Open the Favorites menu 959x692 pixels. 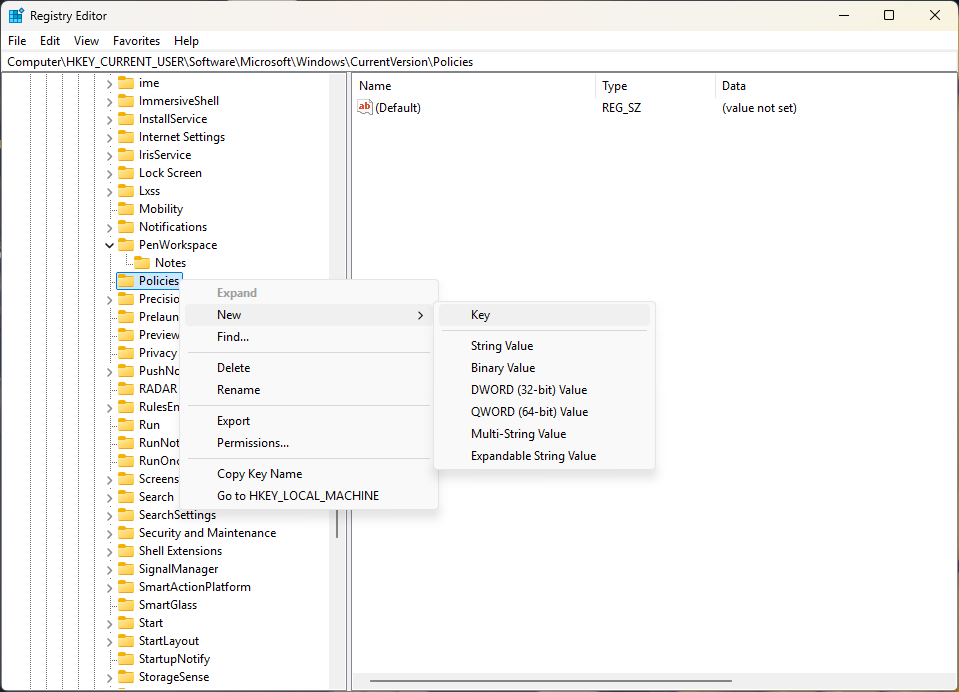pos(136,41)
